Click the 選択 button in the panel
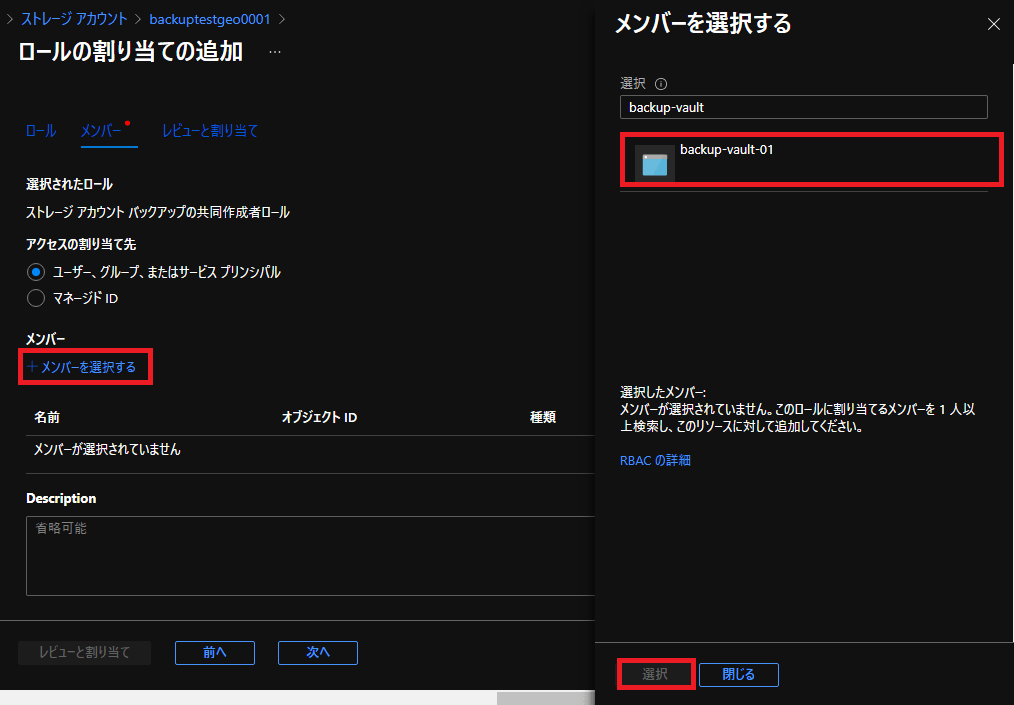This screenshot has width=1014, height=705. (x=655, y=675)
